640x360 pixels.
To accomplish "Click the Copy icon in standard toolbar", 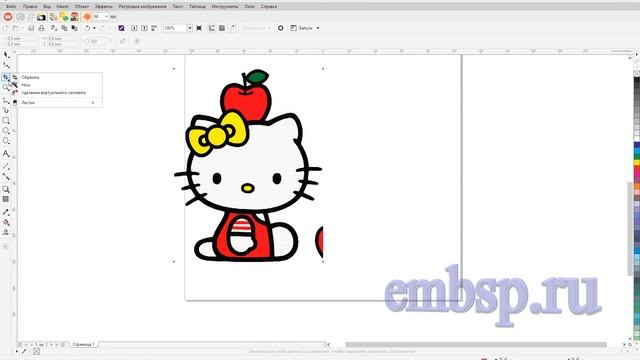I will tap(64, 28).
